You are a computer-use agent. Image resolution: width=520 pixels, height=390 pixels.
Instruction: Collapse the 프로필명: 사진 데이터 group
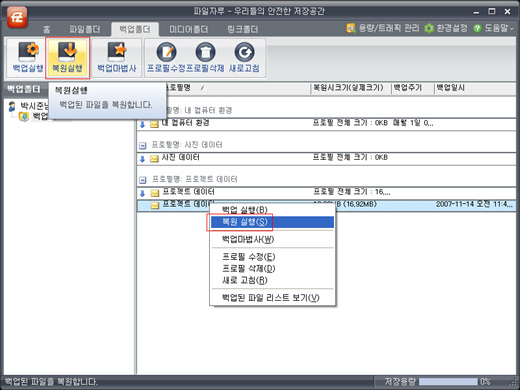click(143, 145)
